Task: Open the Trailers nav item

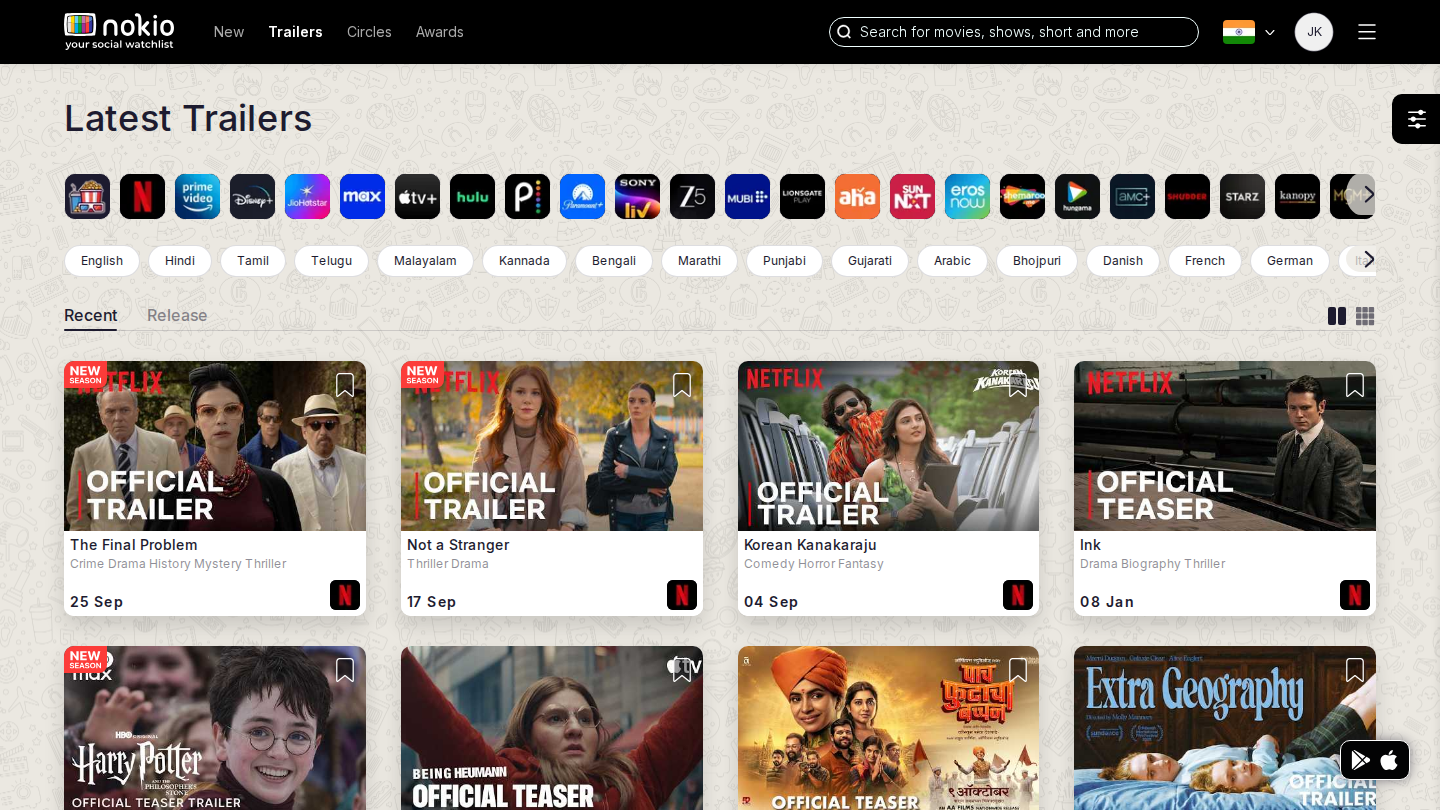Action: [295, 32]
